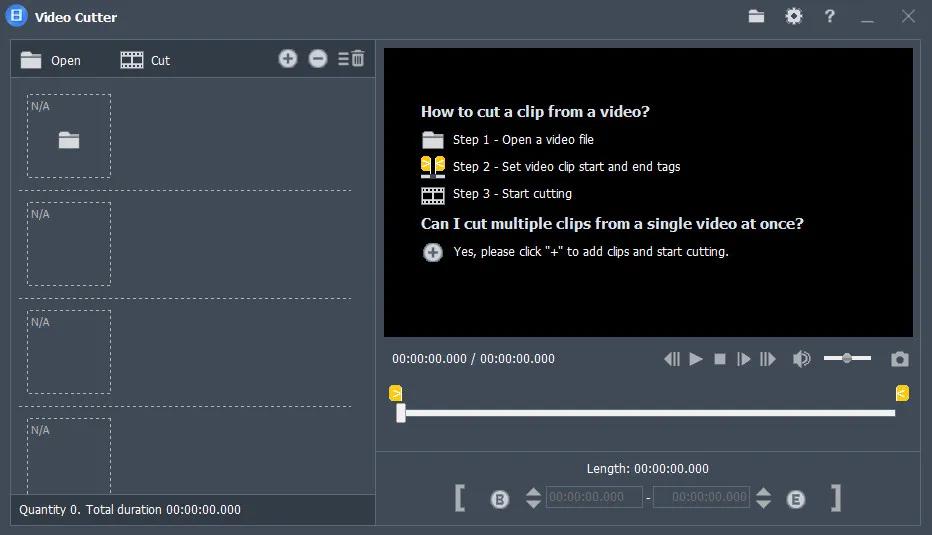Screen dimensions: 932x535
Task: Click the Open video file button
Action: click(51, 60)
